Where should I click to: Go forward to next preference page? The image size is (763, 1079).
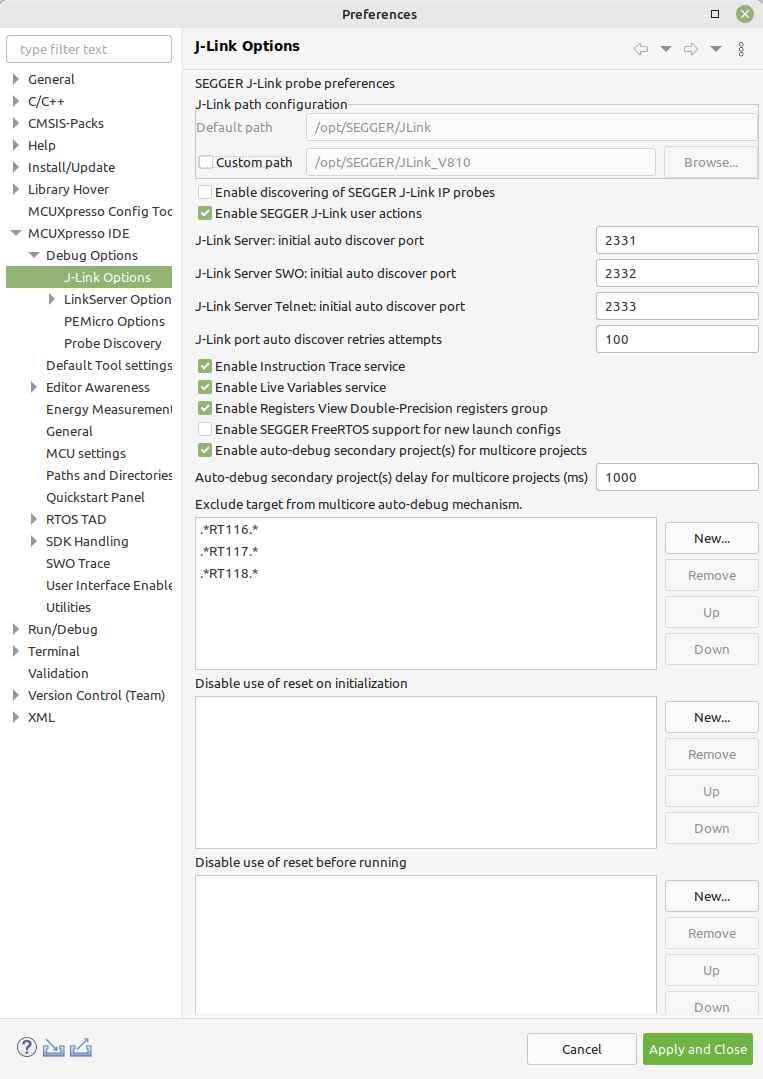(691, 49)
